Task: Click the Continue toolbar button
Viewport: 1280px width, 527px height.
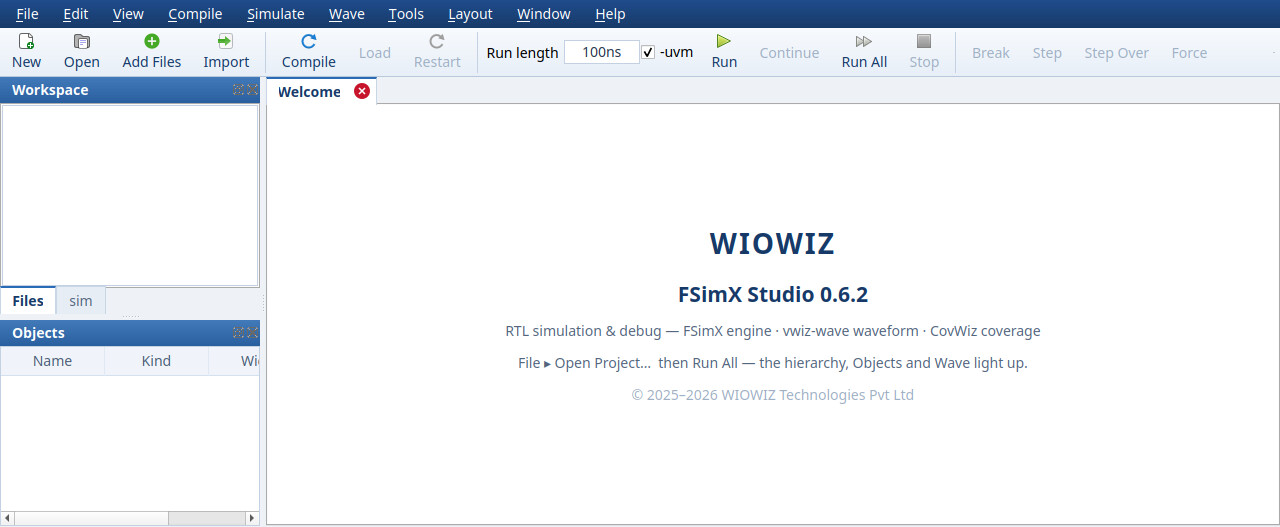Action: tap(789, 53)
